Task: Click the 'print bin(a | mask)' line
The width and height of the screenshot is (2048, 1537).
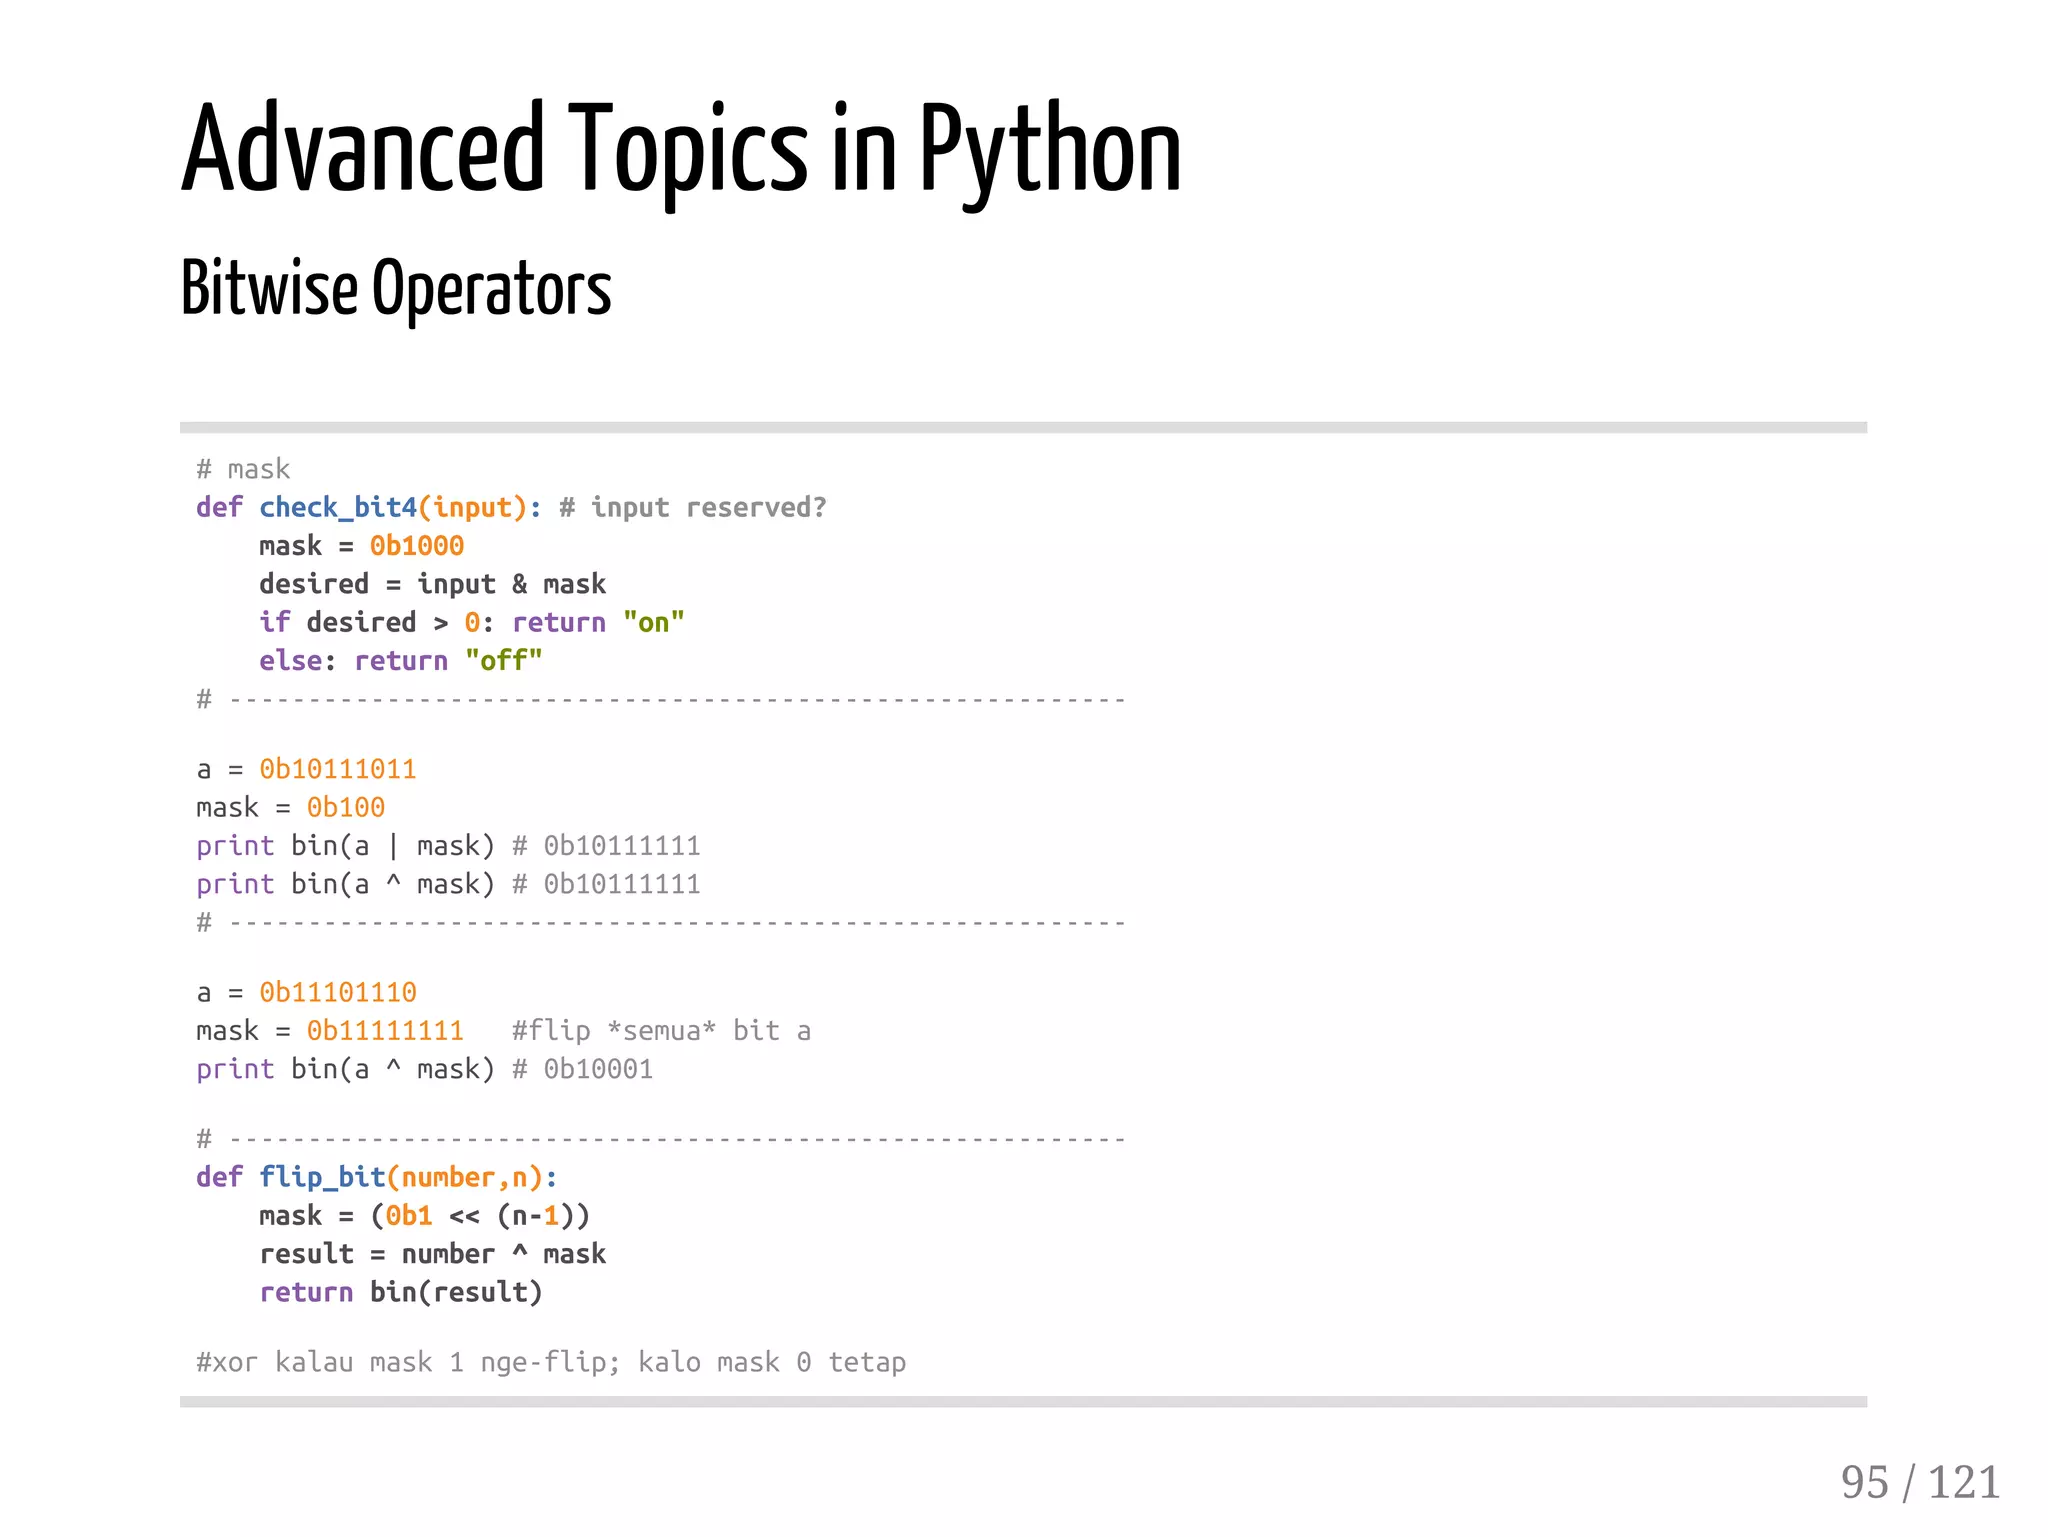Action: [x=345, y=846]
